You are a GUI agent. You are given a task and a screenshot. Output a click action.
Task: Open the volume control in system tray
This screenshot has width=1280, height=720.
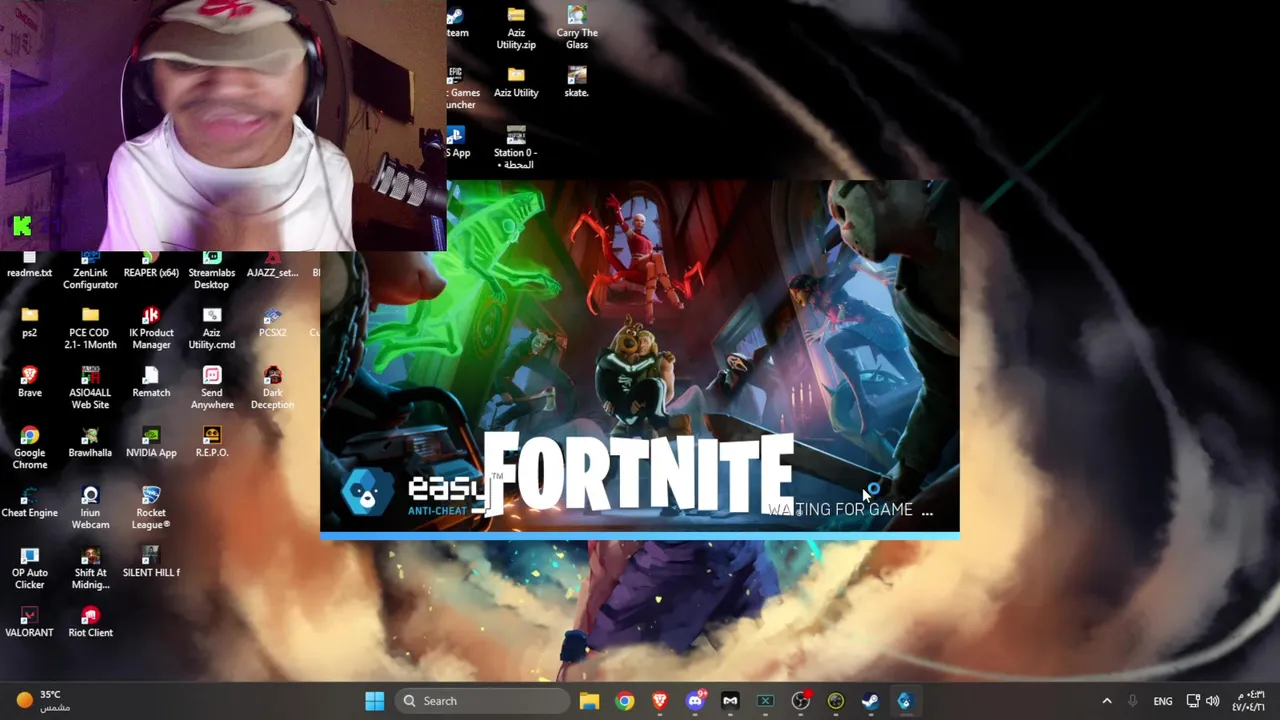pyautogui.click(x=1212, y=701)
